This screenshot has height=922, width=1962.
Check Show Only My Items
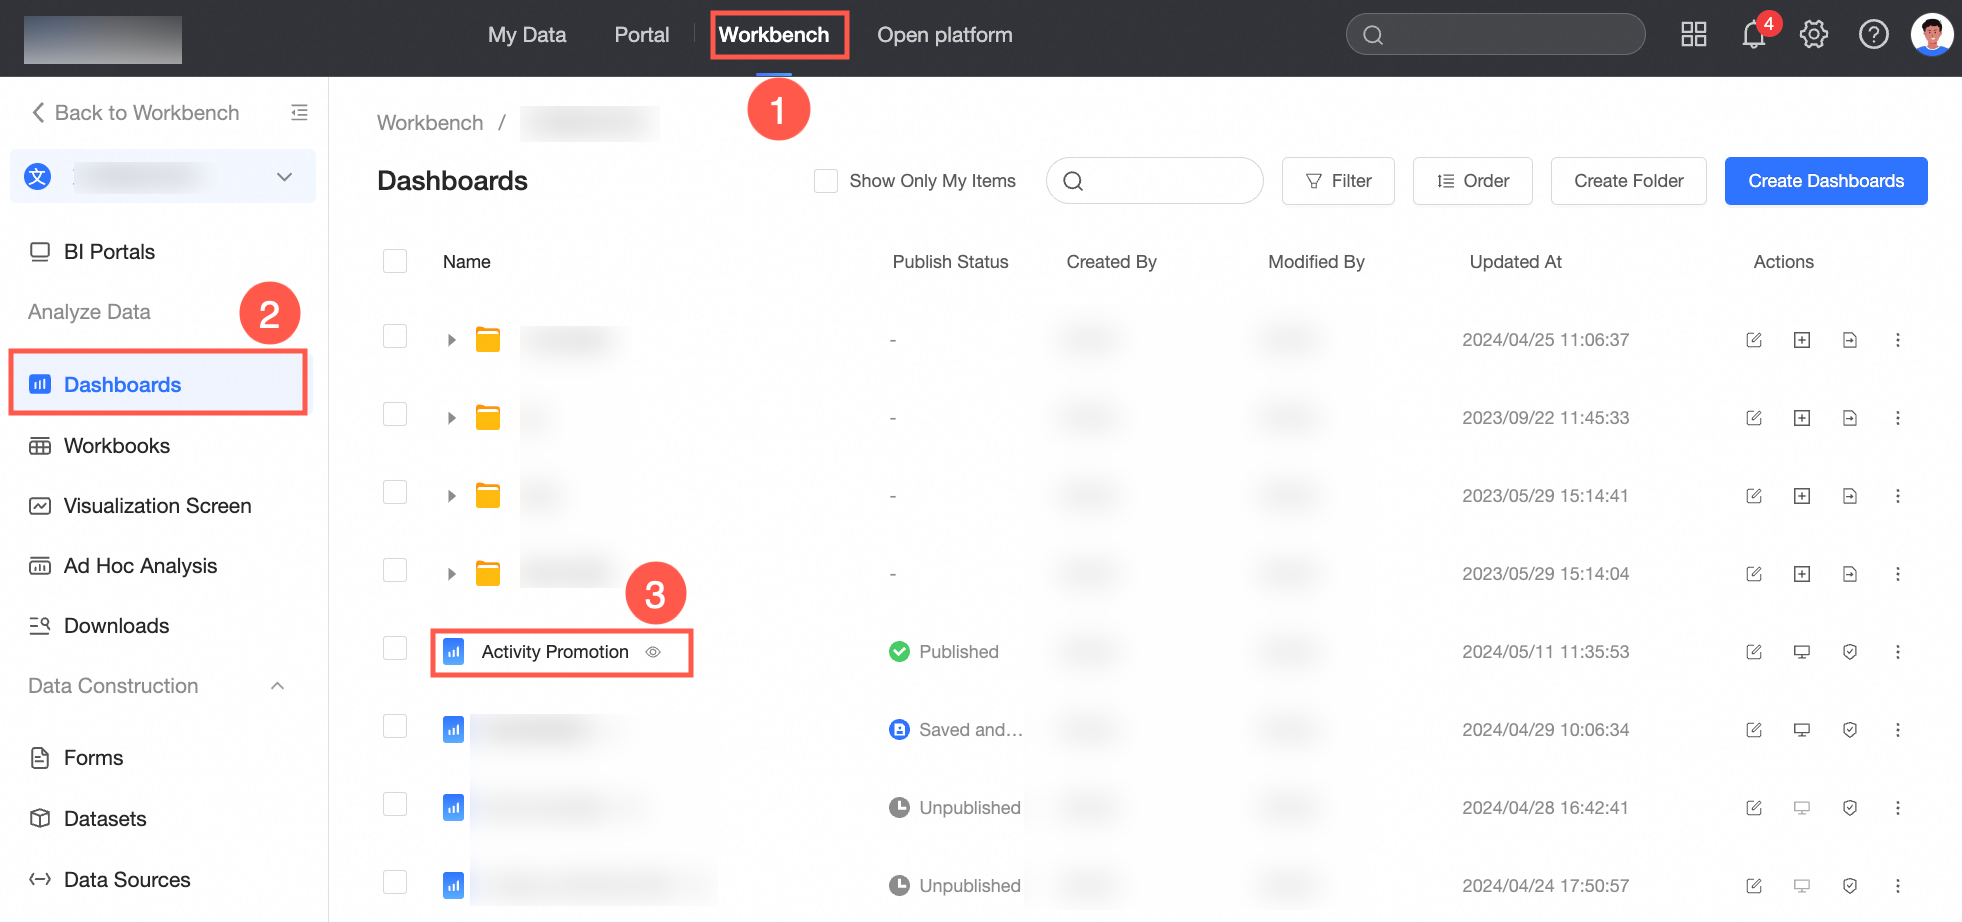coord(825,181)
